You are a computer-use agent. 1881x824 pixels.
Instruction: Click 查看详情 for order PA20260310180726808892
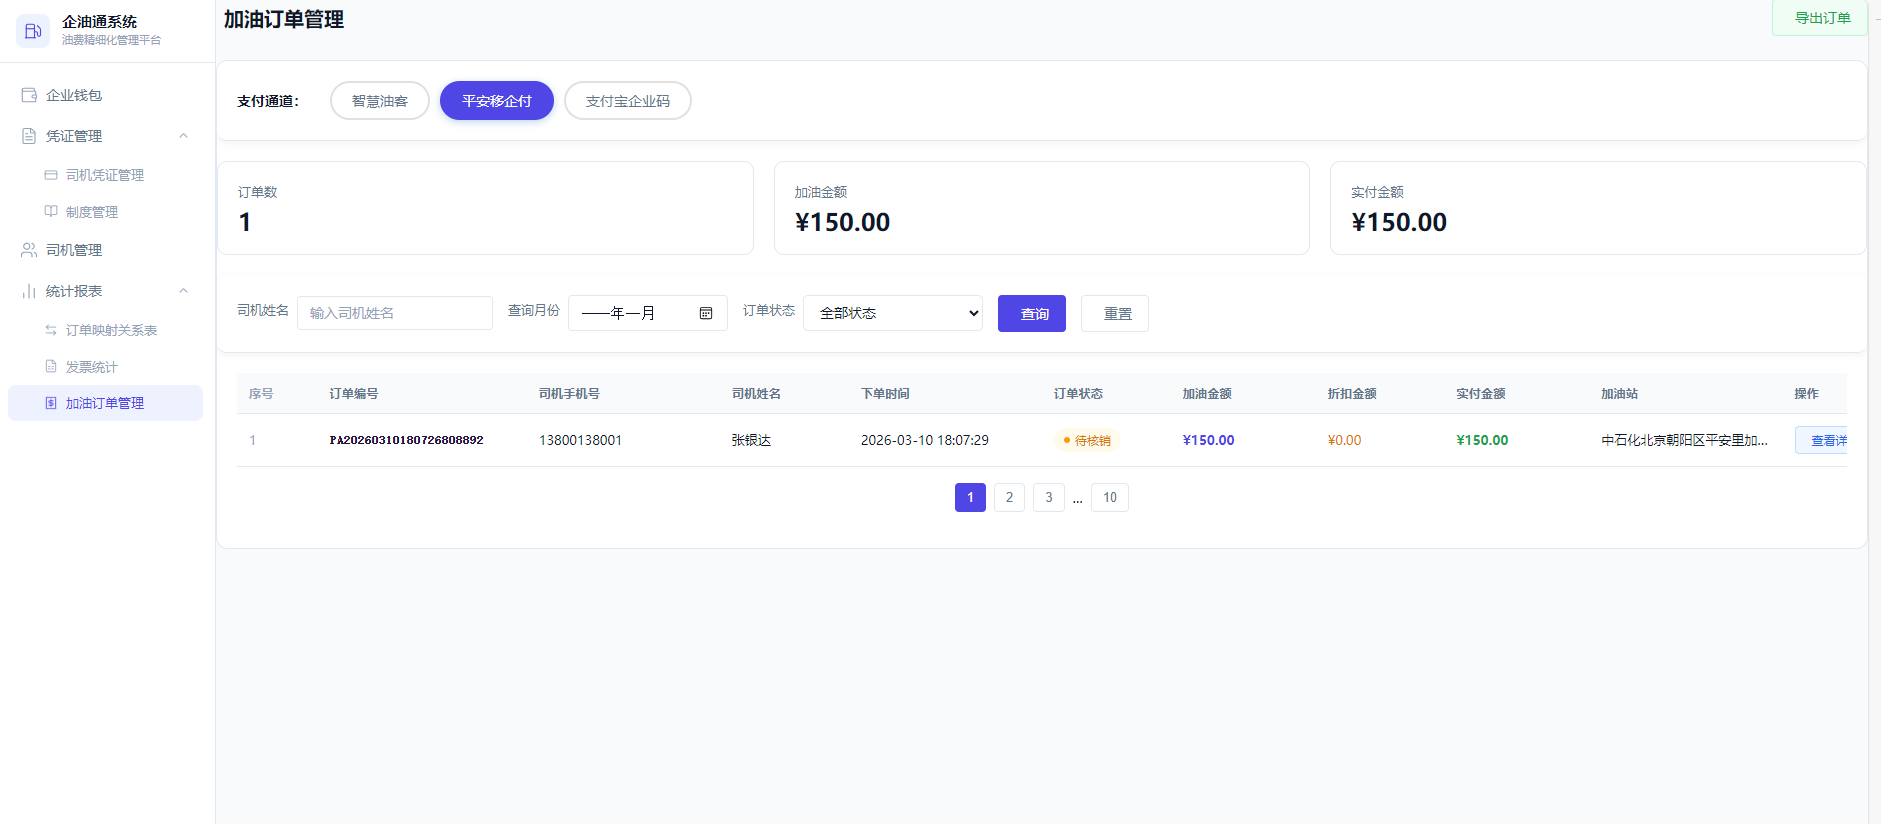1822,440
